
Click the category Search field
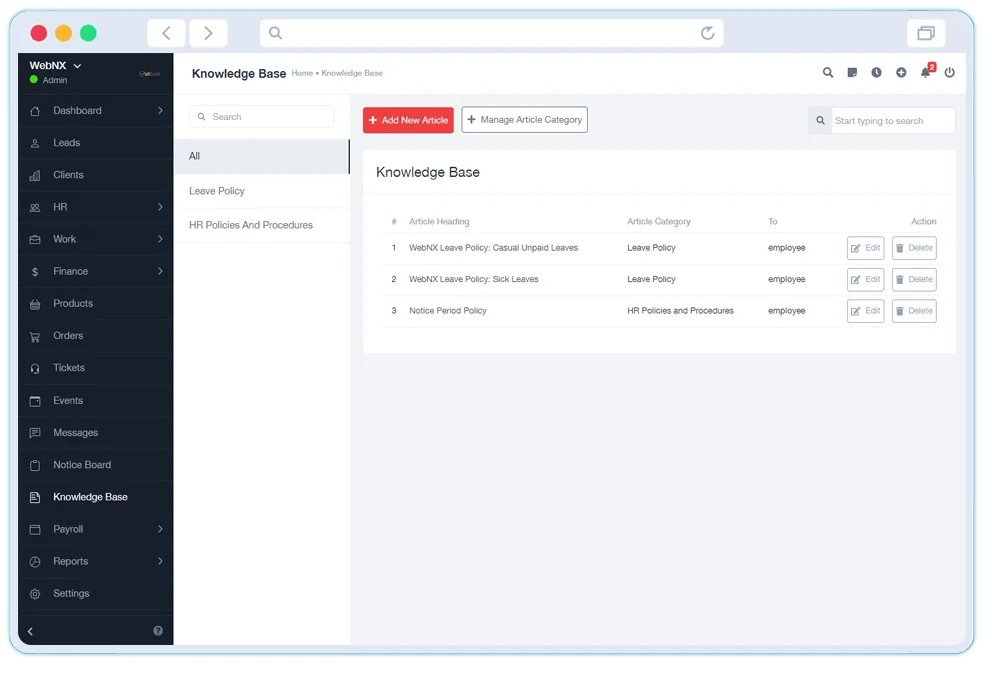click(x=261, y=117)
